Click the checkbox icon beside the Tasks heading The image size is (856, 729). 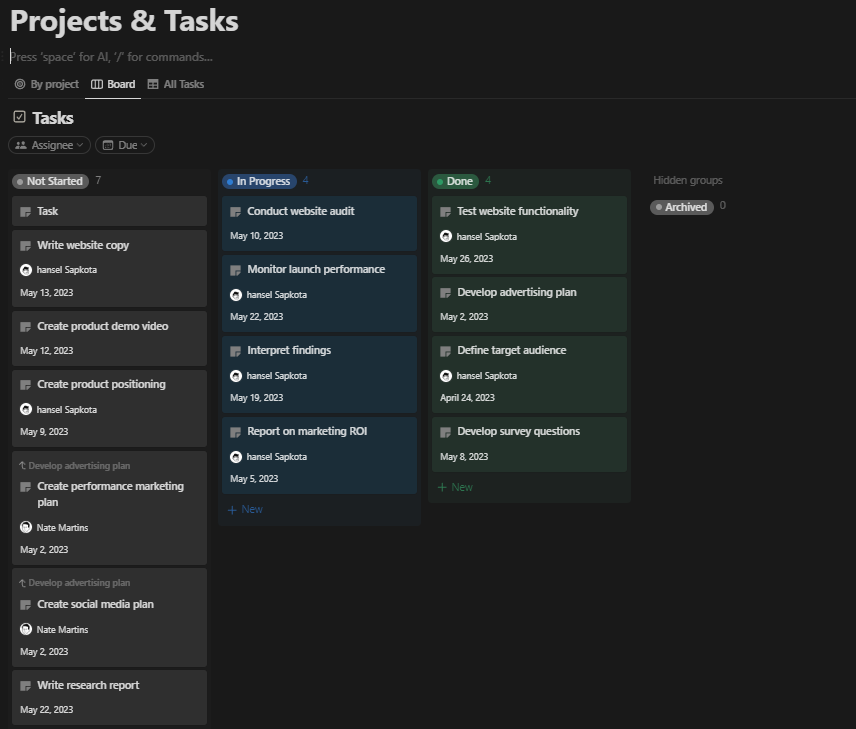pos(18,117)
